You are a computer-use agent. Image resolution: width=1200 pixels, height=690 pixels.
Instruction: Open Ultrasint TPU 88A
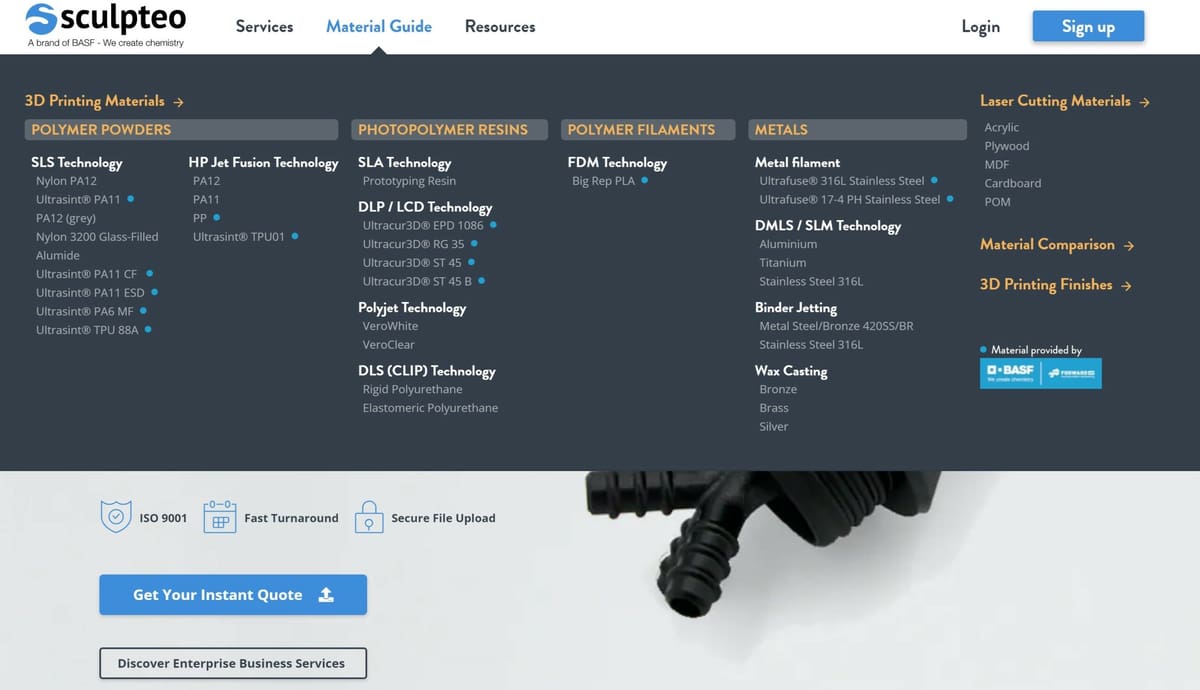(87, 330)
